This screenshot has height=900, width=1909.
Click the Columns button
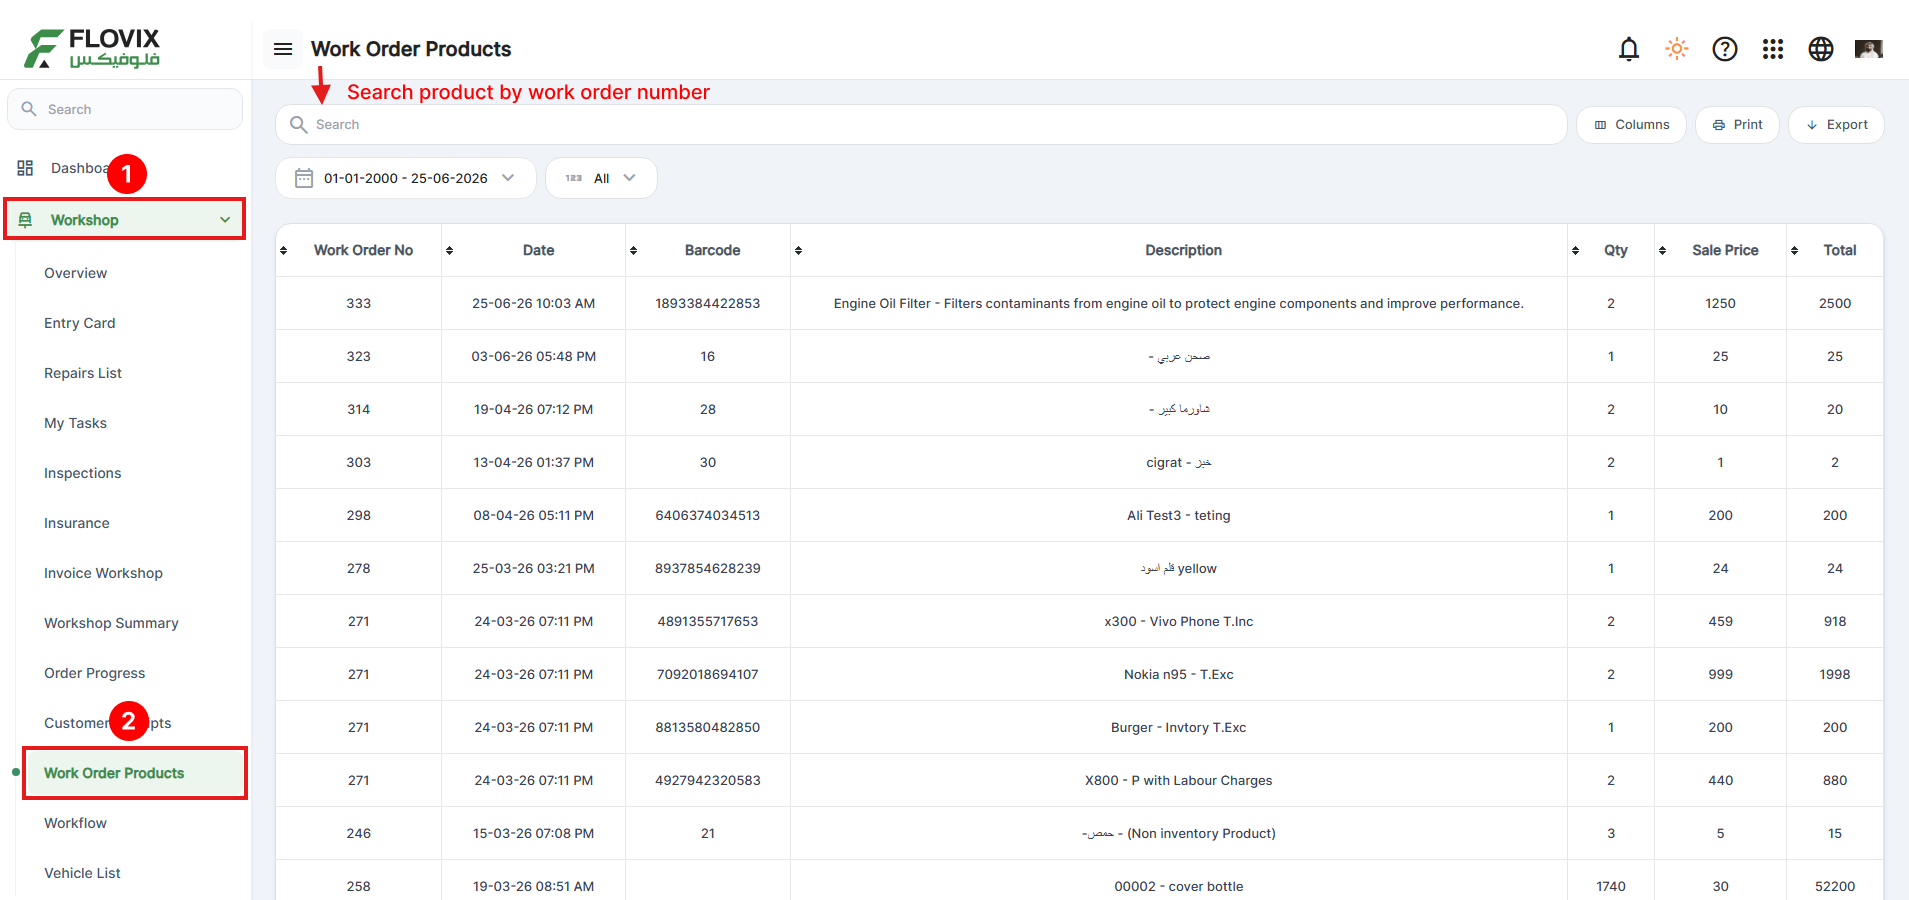[1631, 125]
